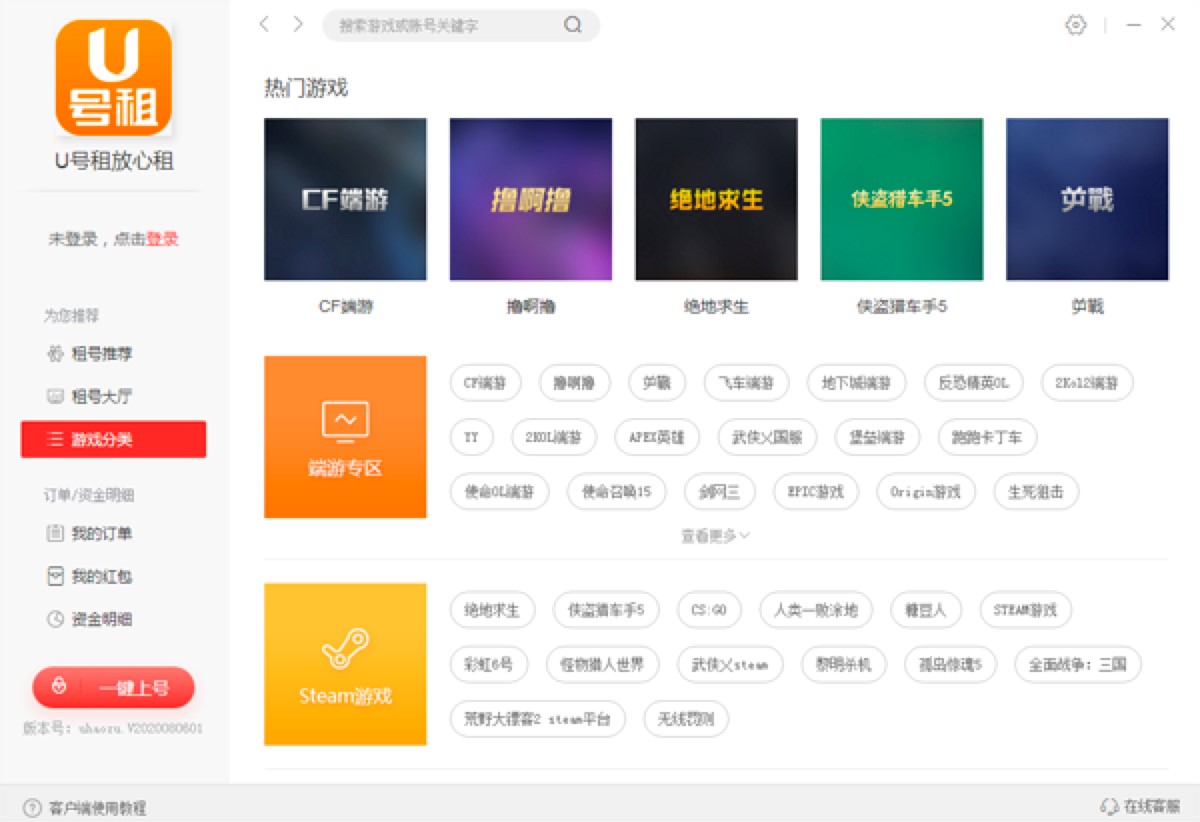Open the 侠盗猎车手5 game tile
This screenshot has width=1200, height=822.
(900, 198)
